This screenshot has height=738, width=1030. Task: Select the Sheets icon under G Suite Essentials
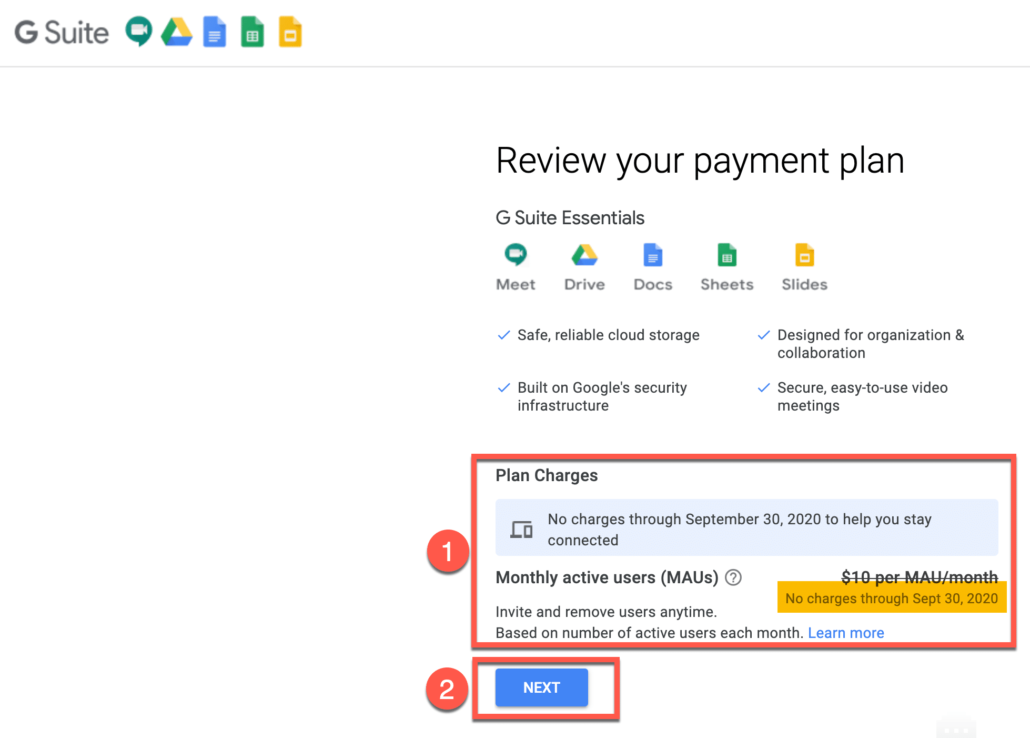[x=727, y=254]
